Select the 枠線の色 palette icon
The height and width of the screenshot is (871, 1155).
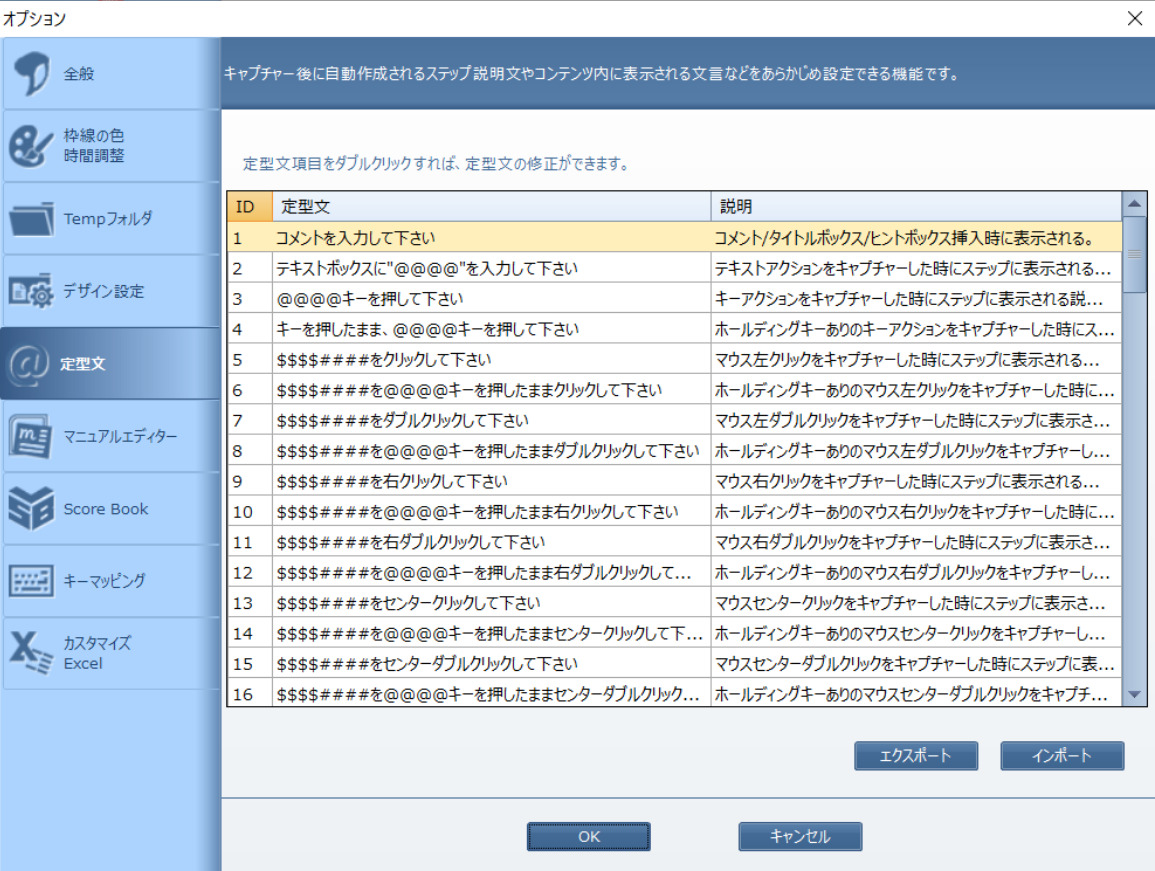click(x=32, y=146)
